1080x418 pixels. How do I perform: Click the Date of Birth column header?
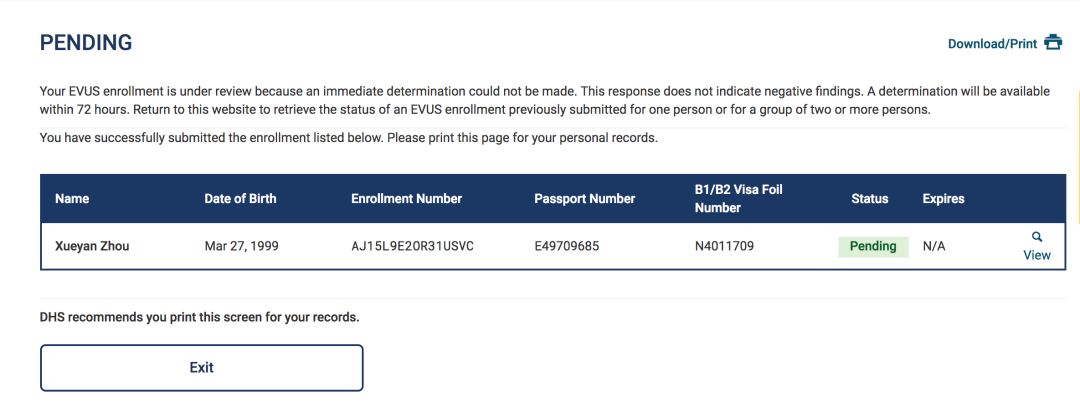coord(240,198)
